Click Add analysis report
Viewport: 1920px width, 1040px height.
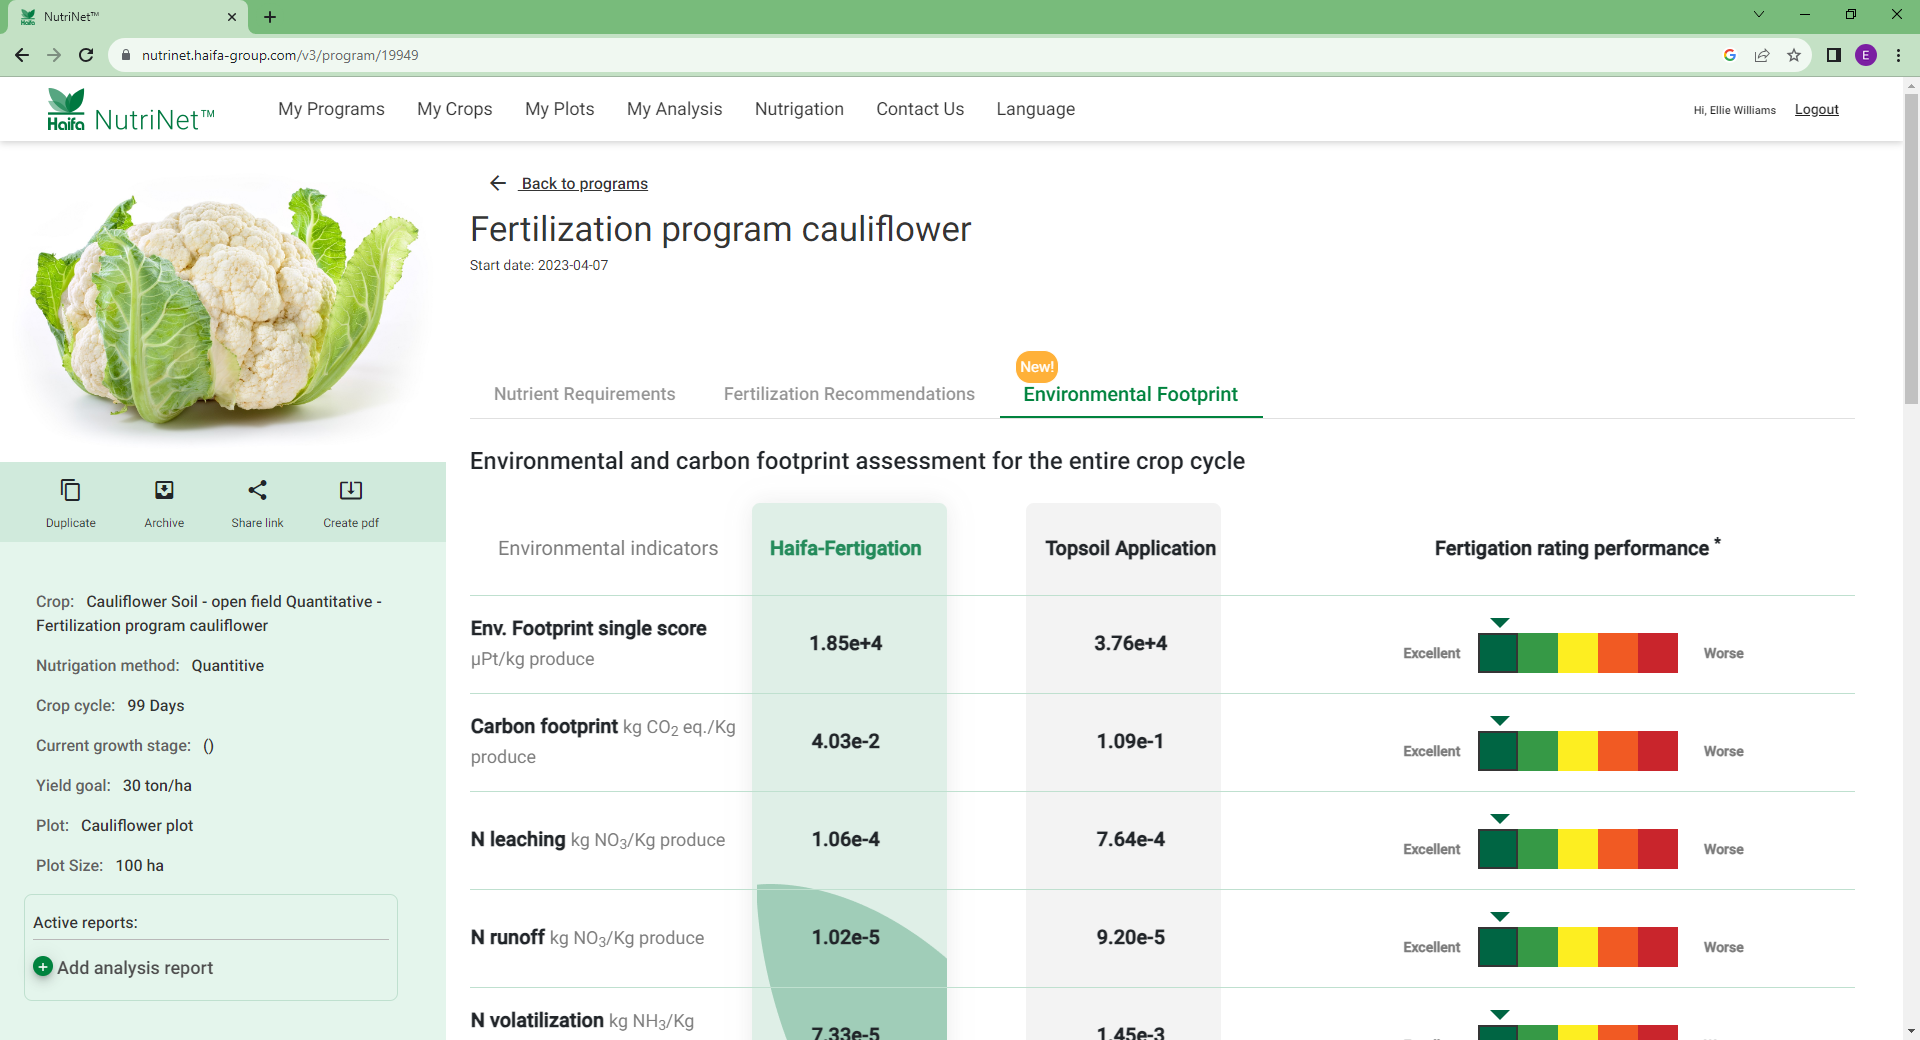[135, 967]
